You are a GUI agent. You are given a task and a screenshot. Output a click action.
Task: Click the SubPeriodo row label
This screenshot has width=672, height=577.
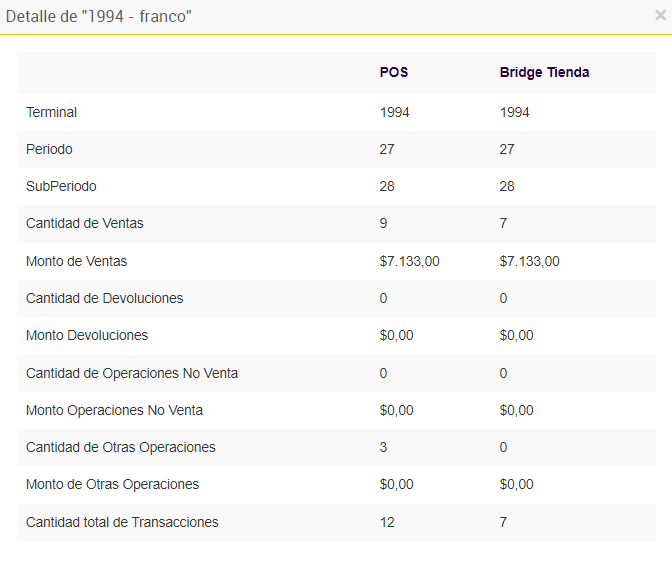pos(61,186)
